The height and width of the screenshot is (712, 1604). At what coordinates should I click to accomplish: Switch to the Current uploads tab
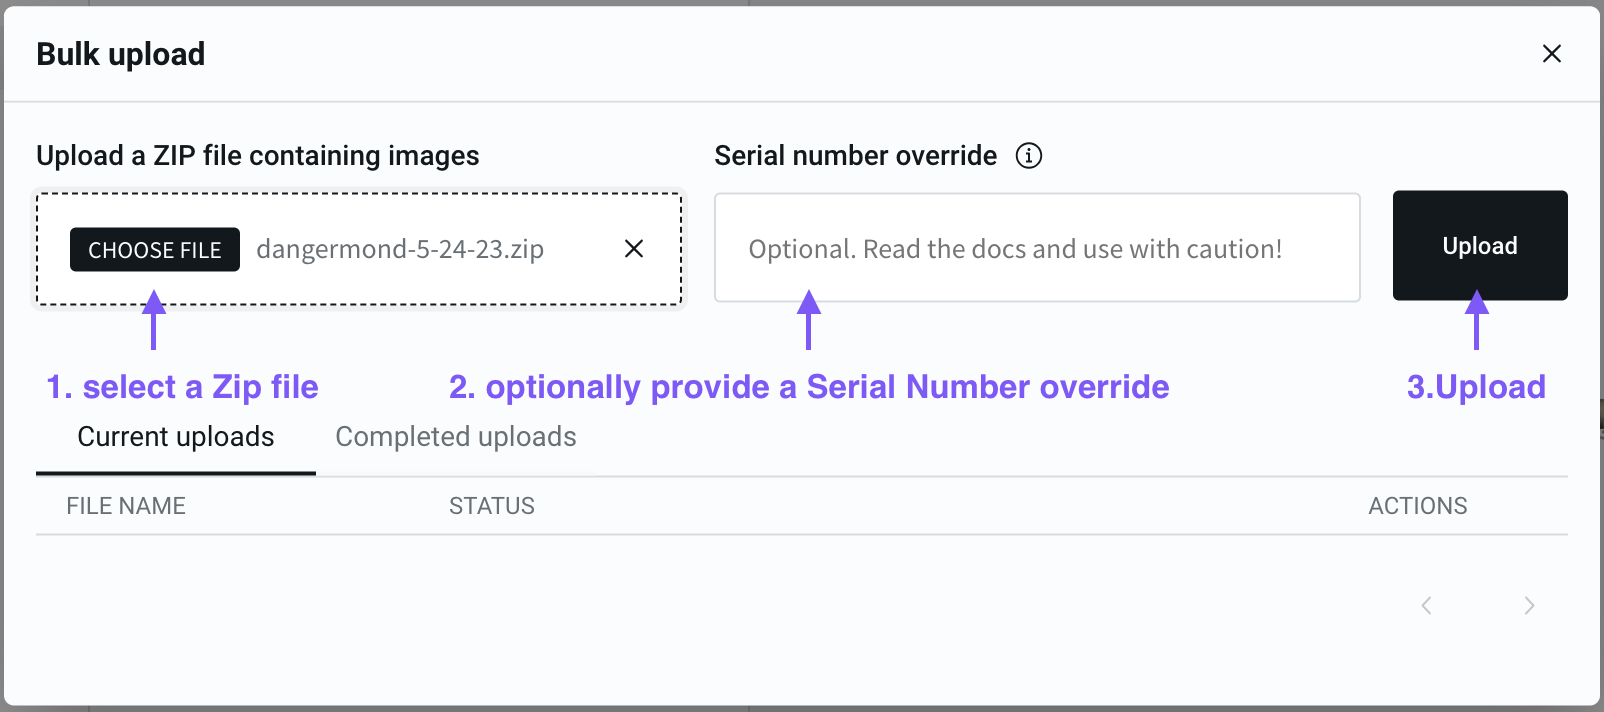coord(176,437)
